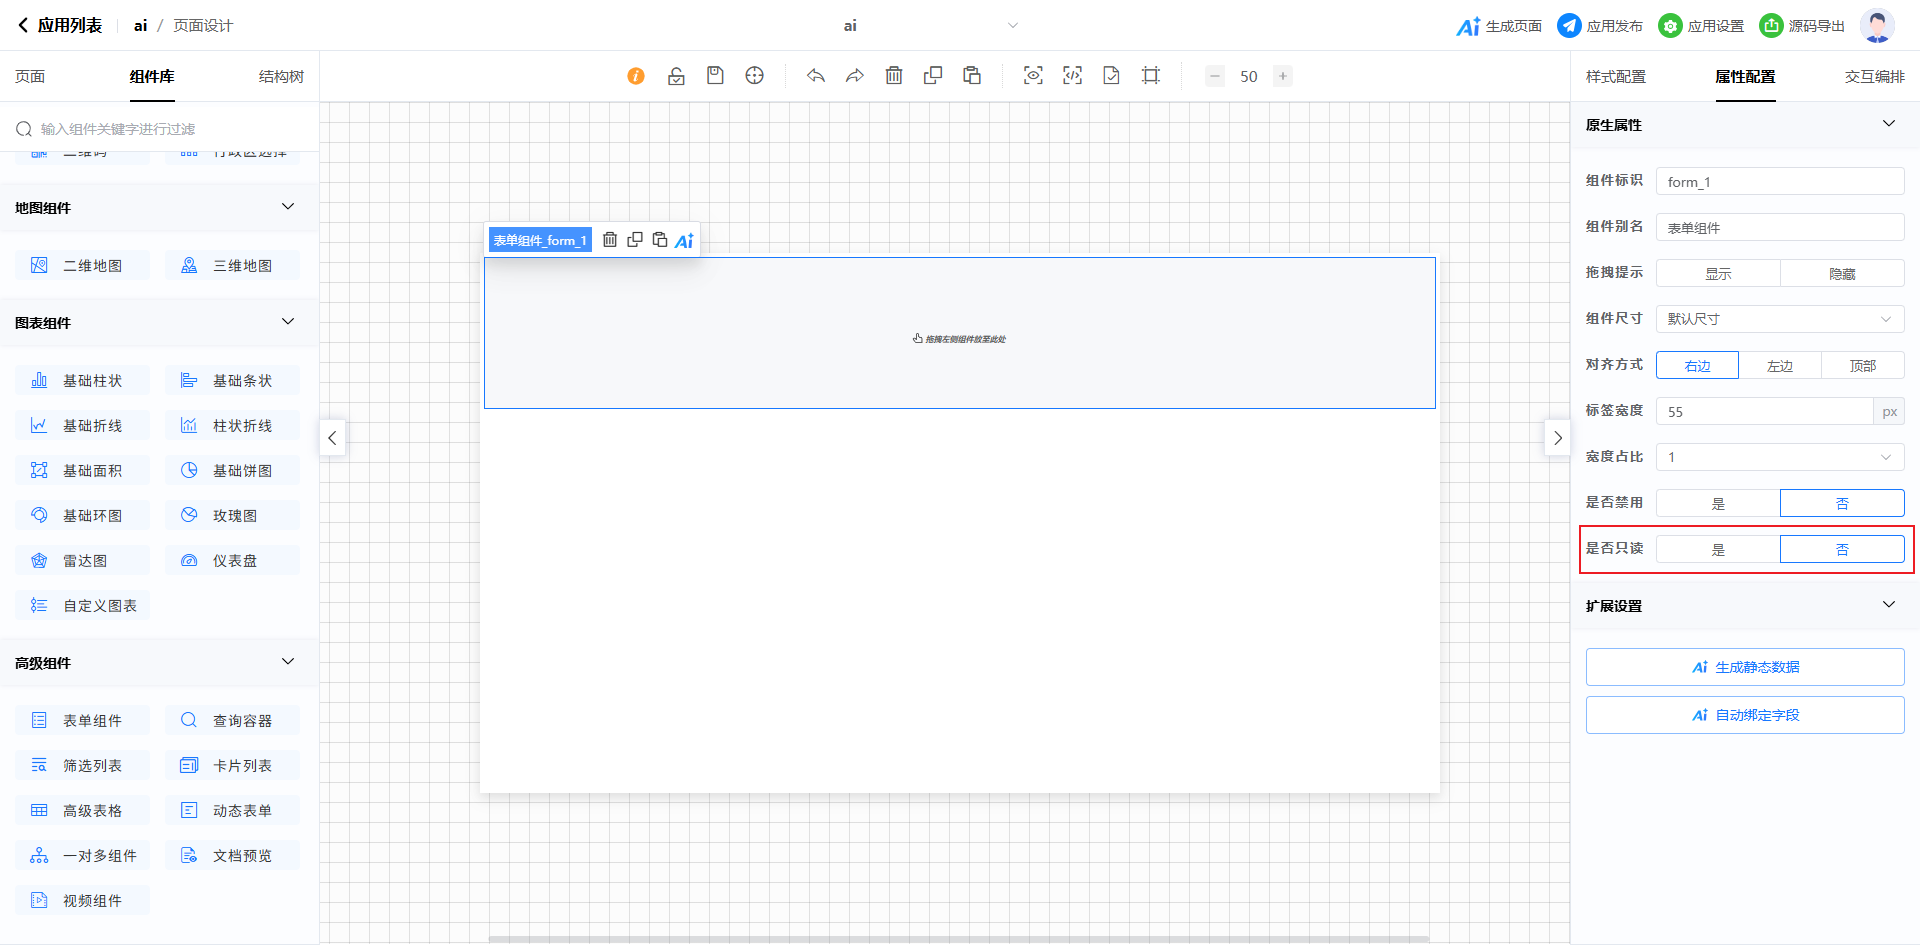Click the undo arrow in the toolbar

point(816,76)
